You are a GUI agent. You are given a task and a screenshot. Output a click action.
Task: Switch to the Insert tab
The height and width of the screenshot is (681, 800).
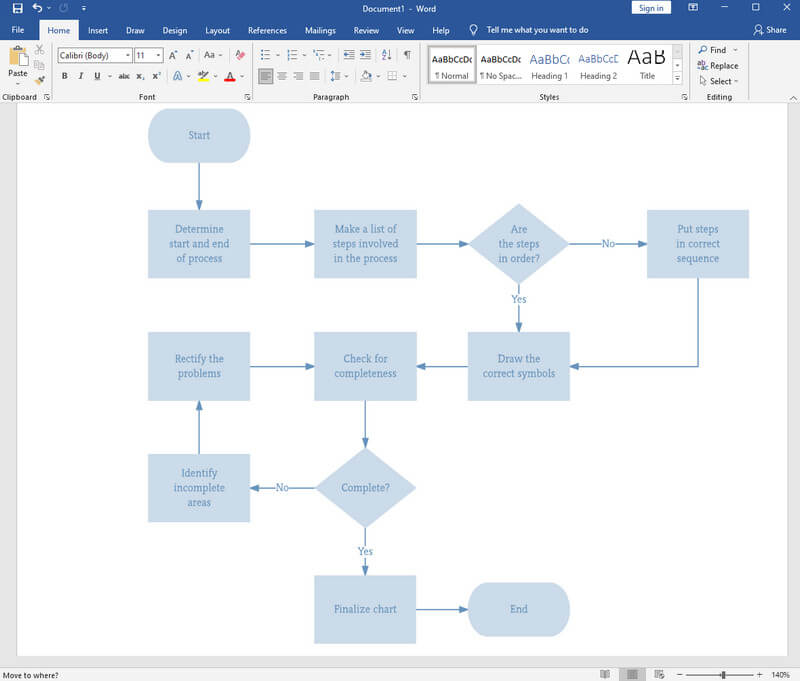(98, 30)
